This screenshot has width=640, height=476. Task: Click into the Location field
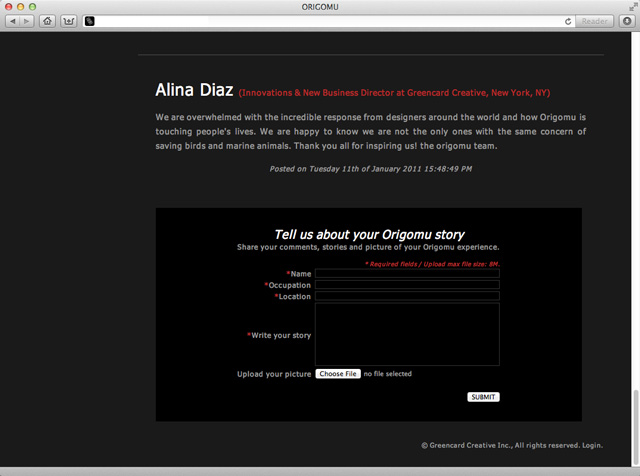click(407, 296)
